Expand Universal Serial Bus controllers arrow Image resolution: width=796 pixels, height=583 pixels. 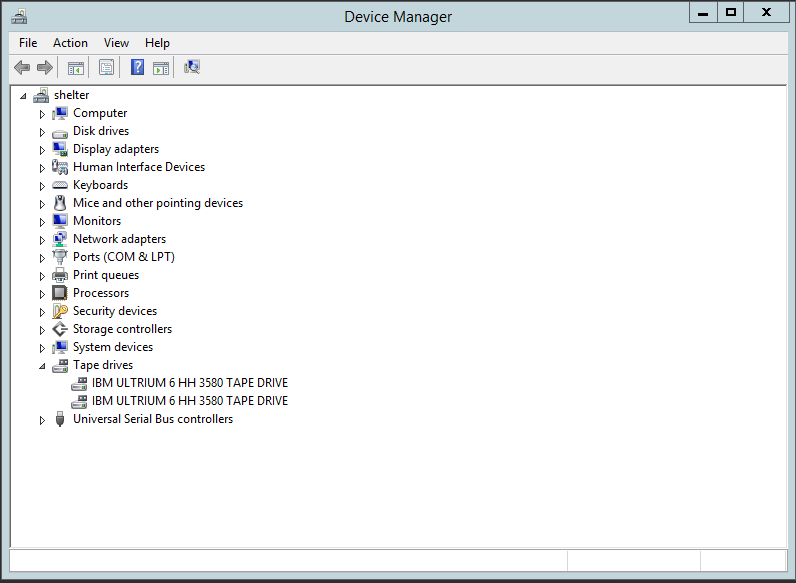(42, 420)
